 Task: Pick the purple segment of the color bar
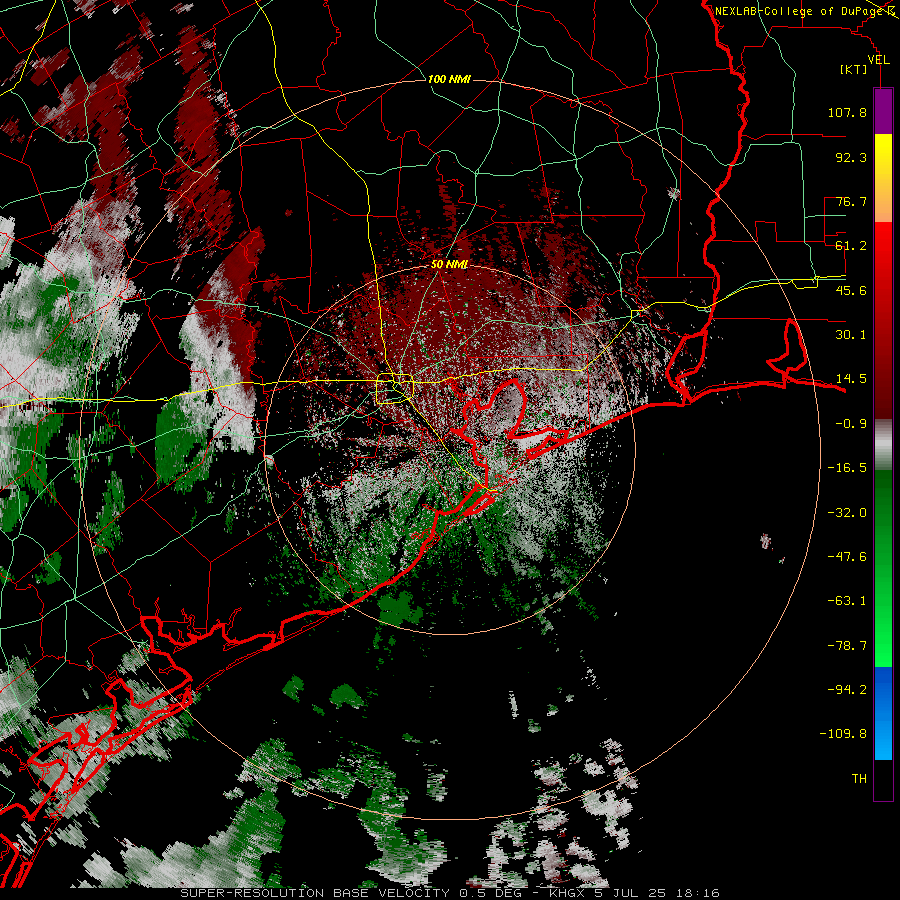click(883, 111)
